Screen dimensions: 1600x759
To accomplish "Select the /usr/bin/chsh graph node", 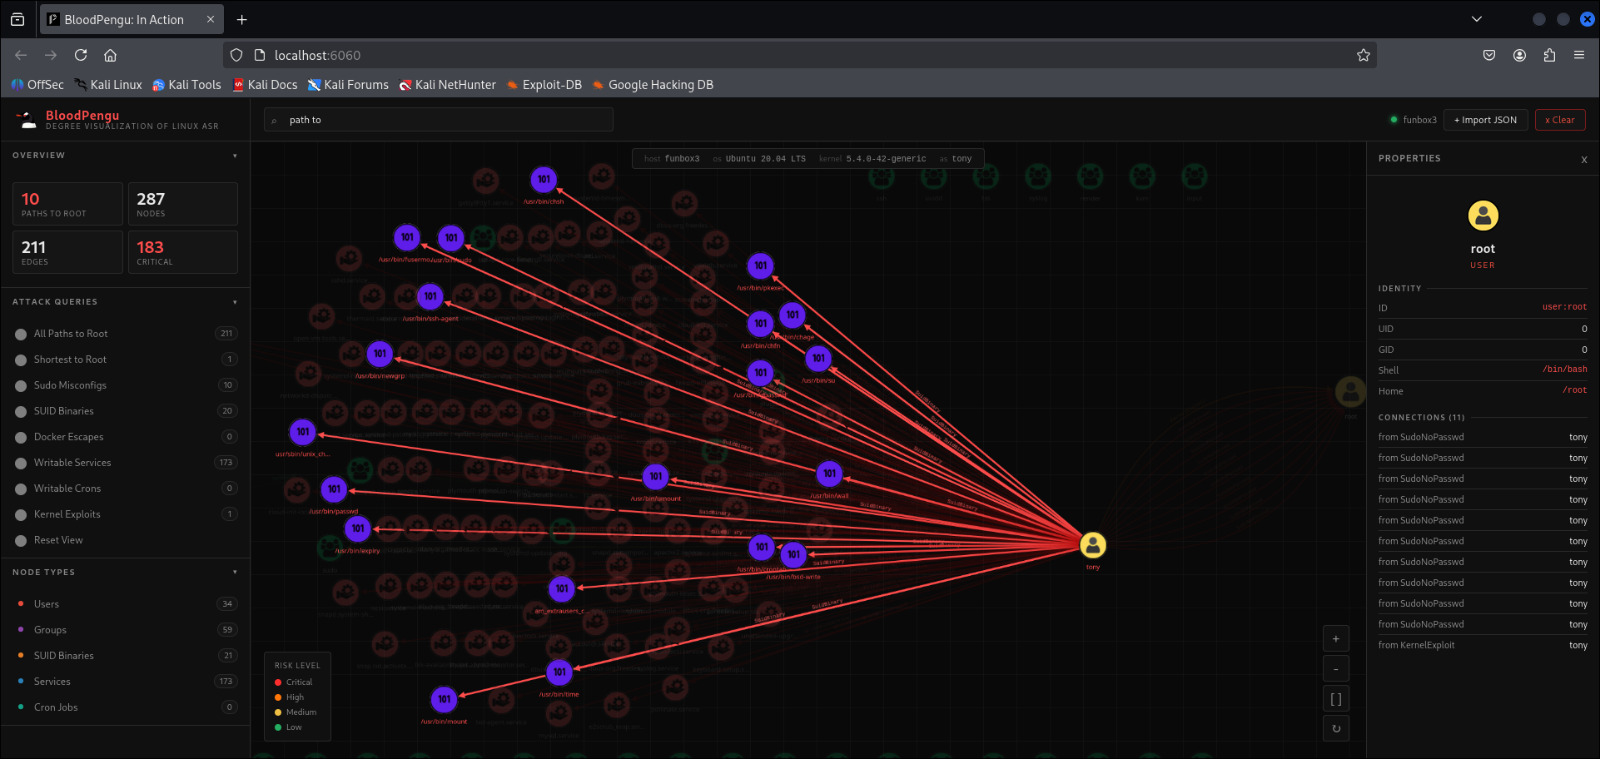I will coord(543,180).
